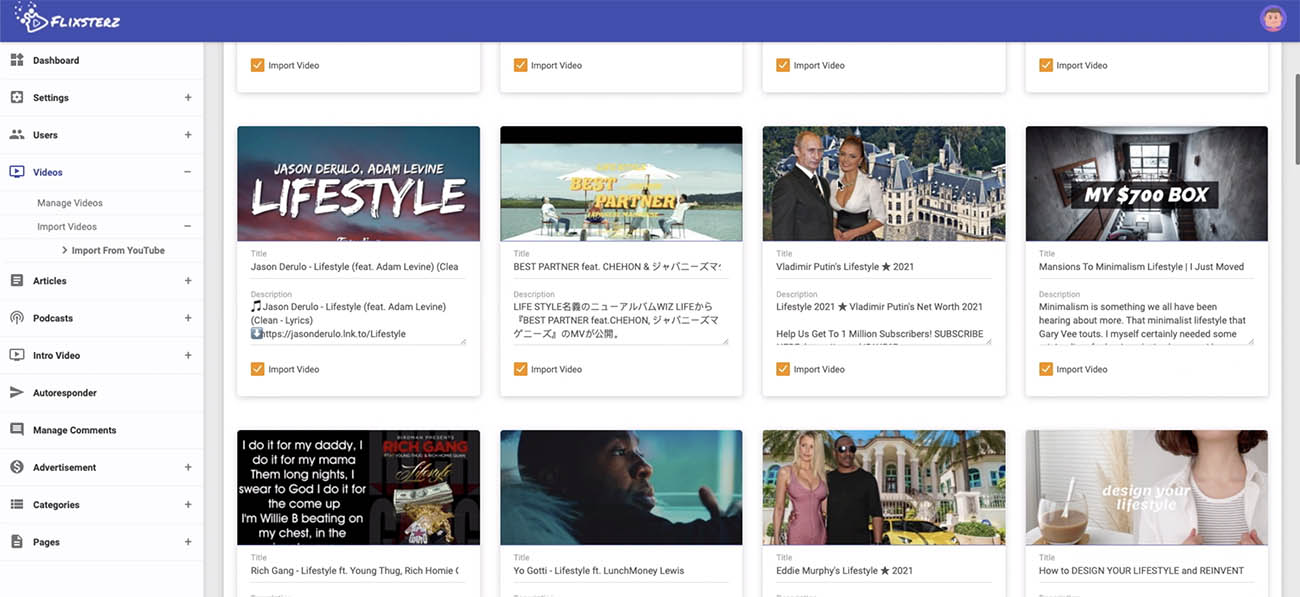Click the Flixsterz logo
The width and height of the screenshot is (1300, 597).
(68, 18)
